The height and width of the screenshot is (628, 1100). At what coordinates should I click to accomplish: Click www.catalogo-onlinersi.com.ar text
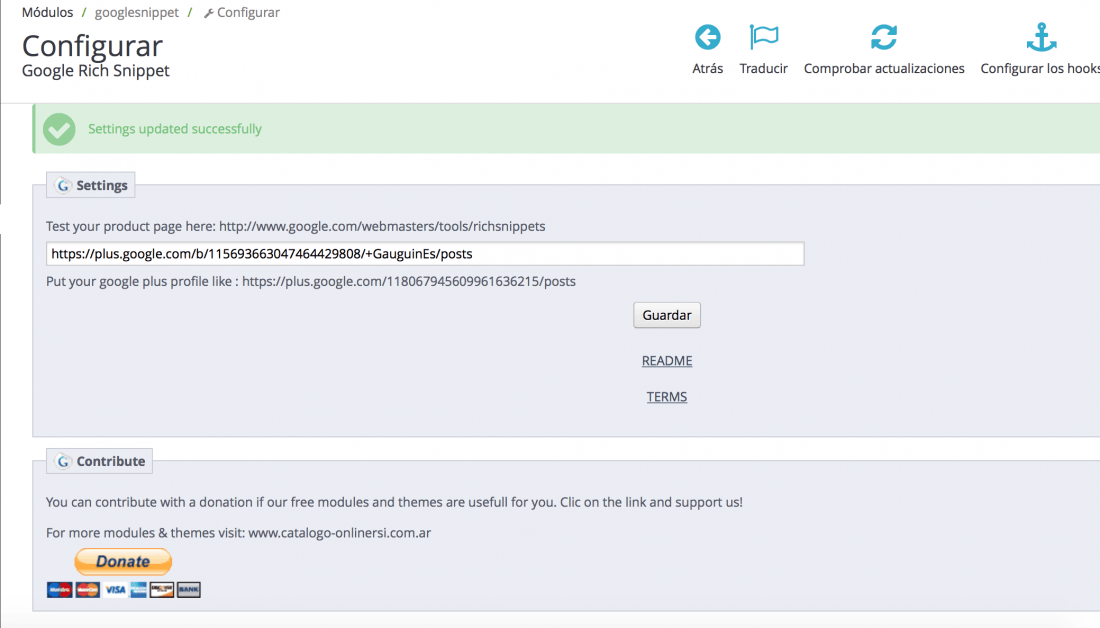click(x=340, y=533)
